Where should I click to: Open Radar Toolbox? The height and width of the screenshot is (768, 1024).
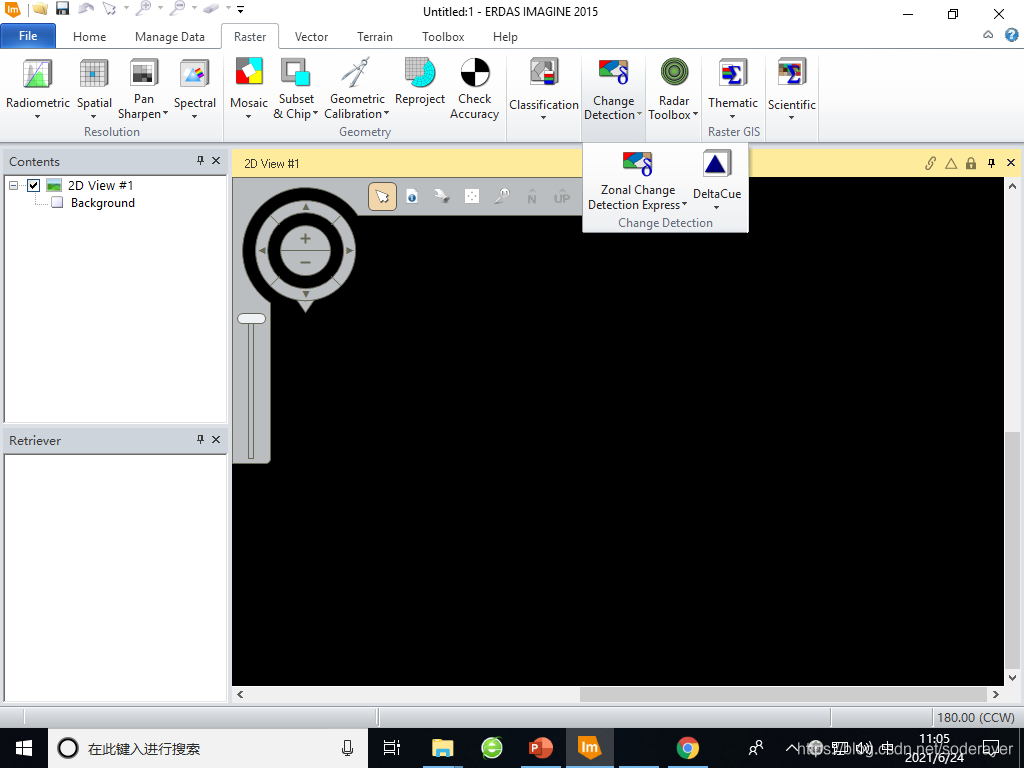[673, 88]
